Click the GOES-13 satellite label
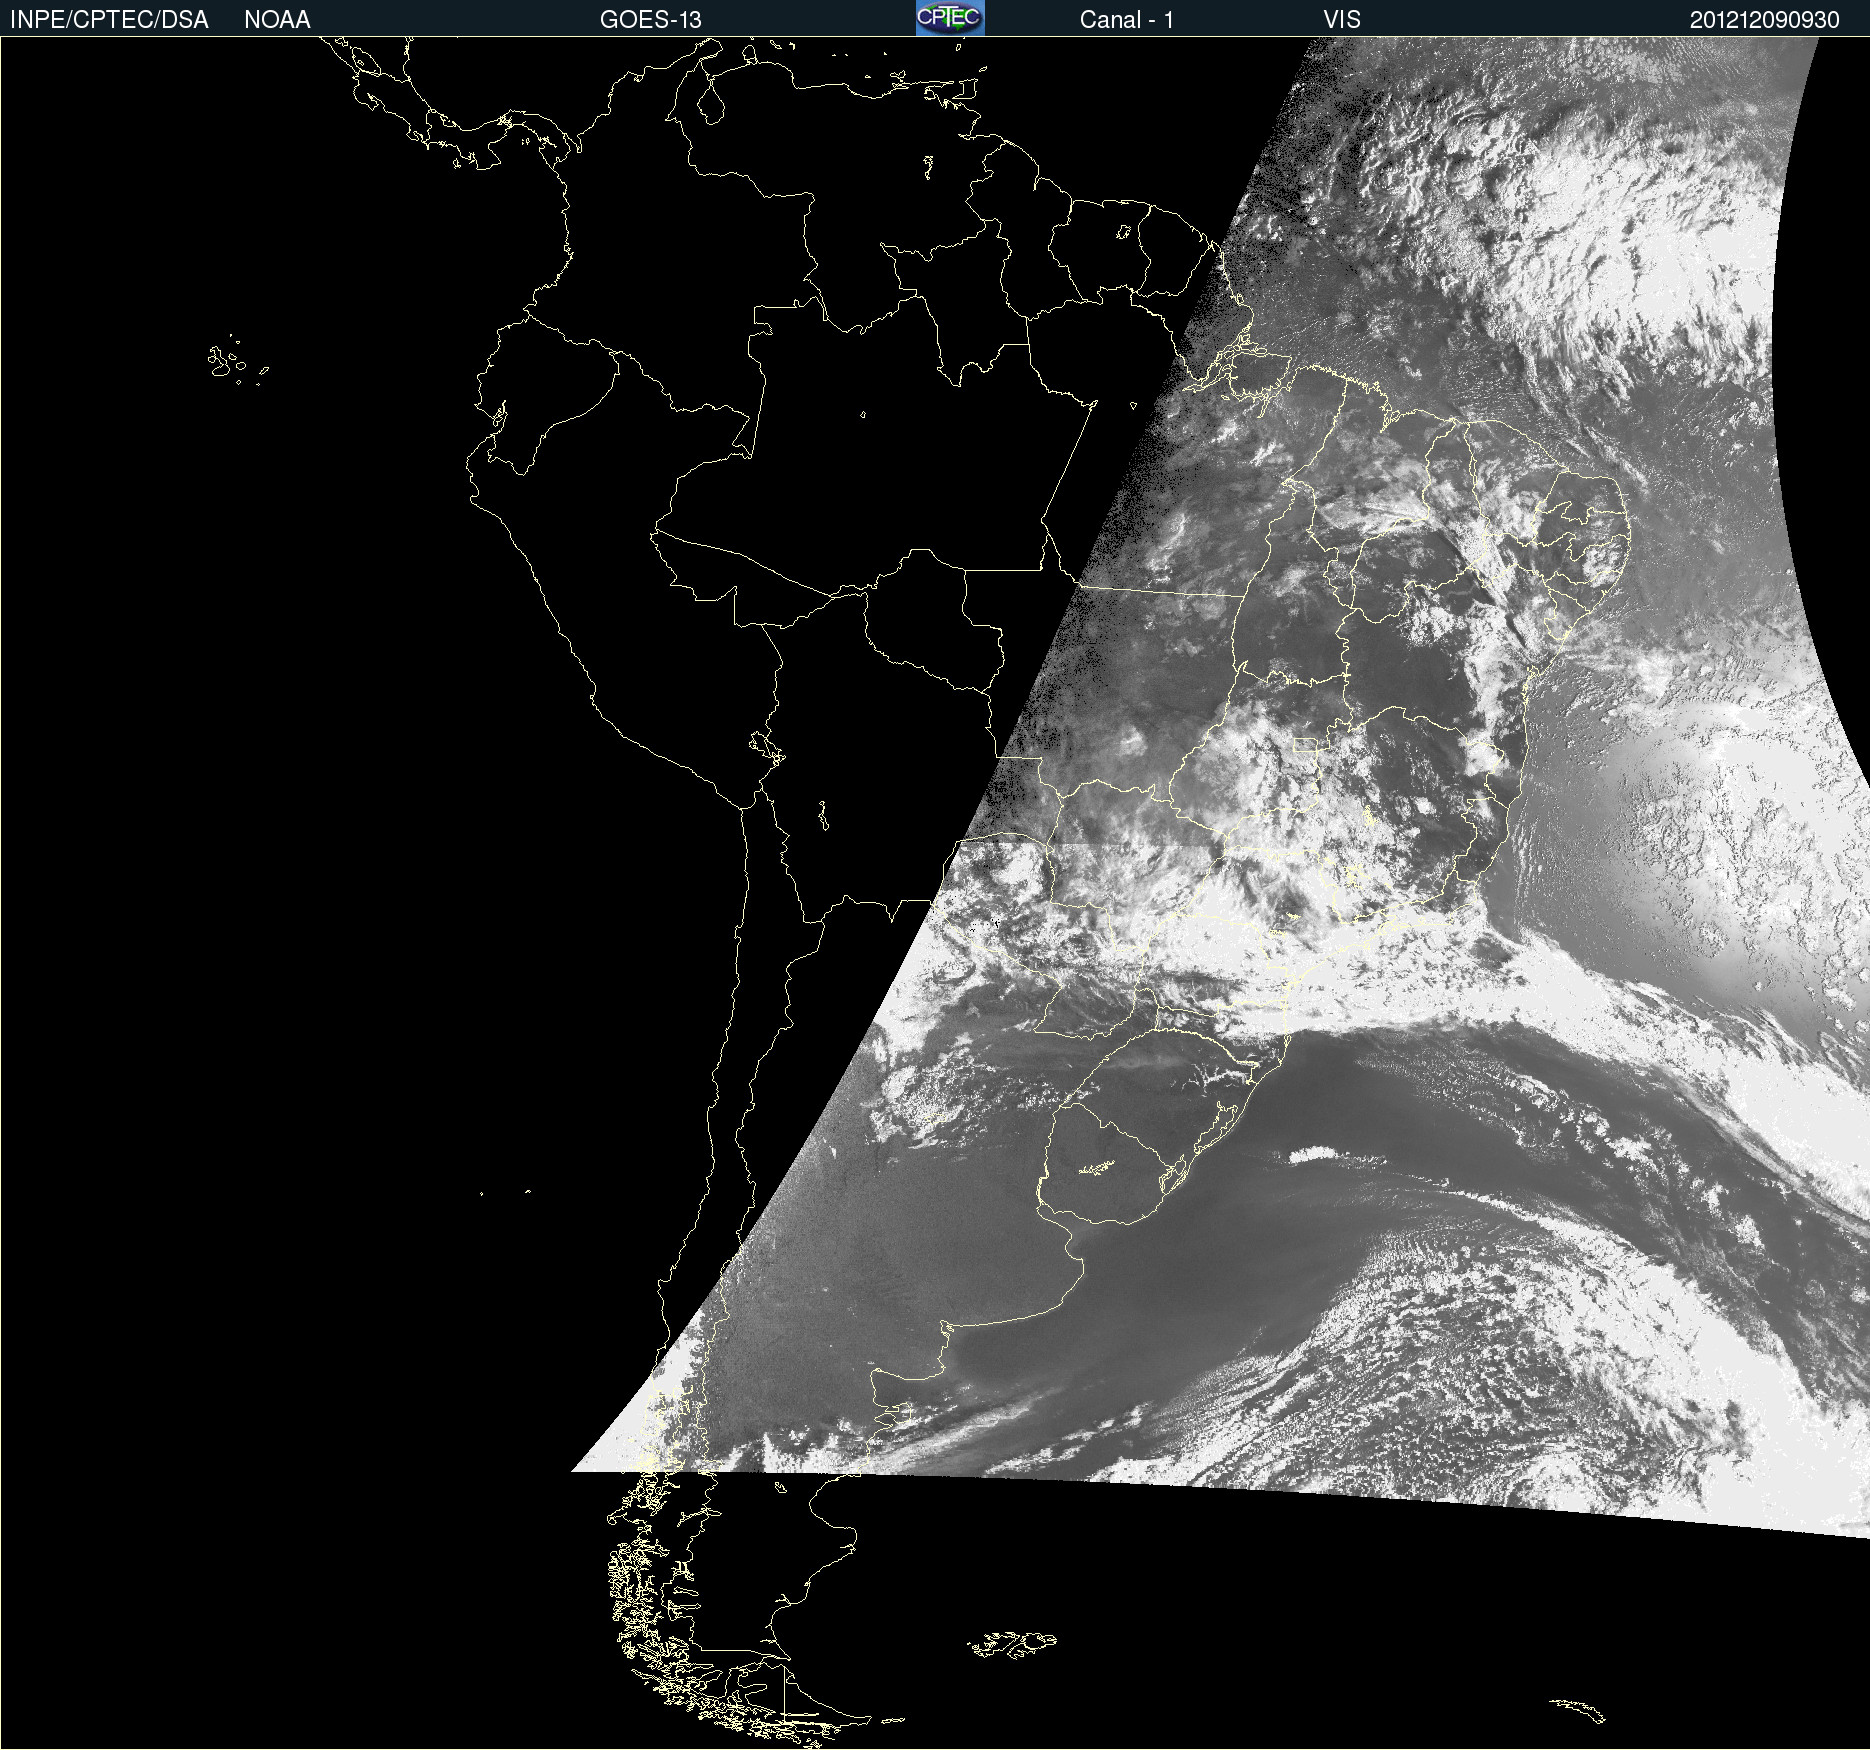 point(651,20)
